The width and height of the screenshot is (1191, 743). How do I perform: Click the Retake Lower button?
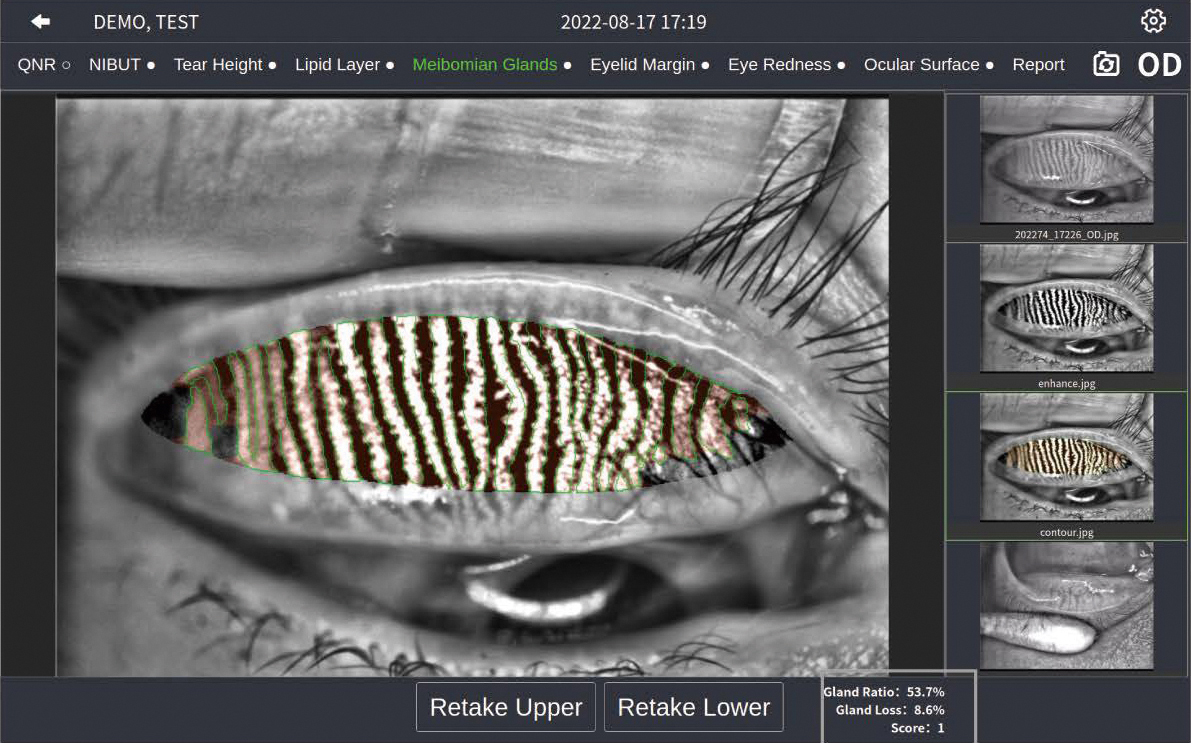(693, 707)
